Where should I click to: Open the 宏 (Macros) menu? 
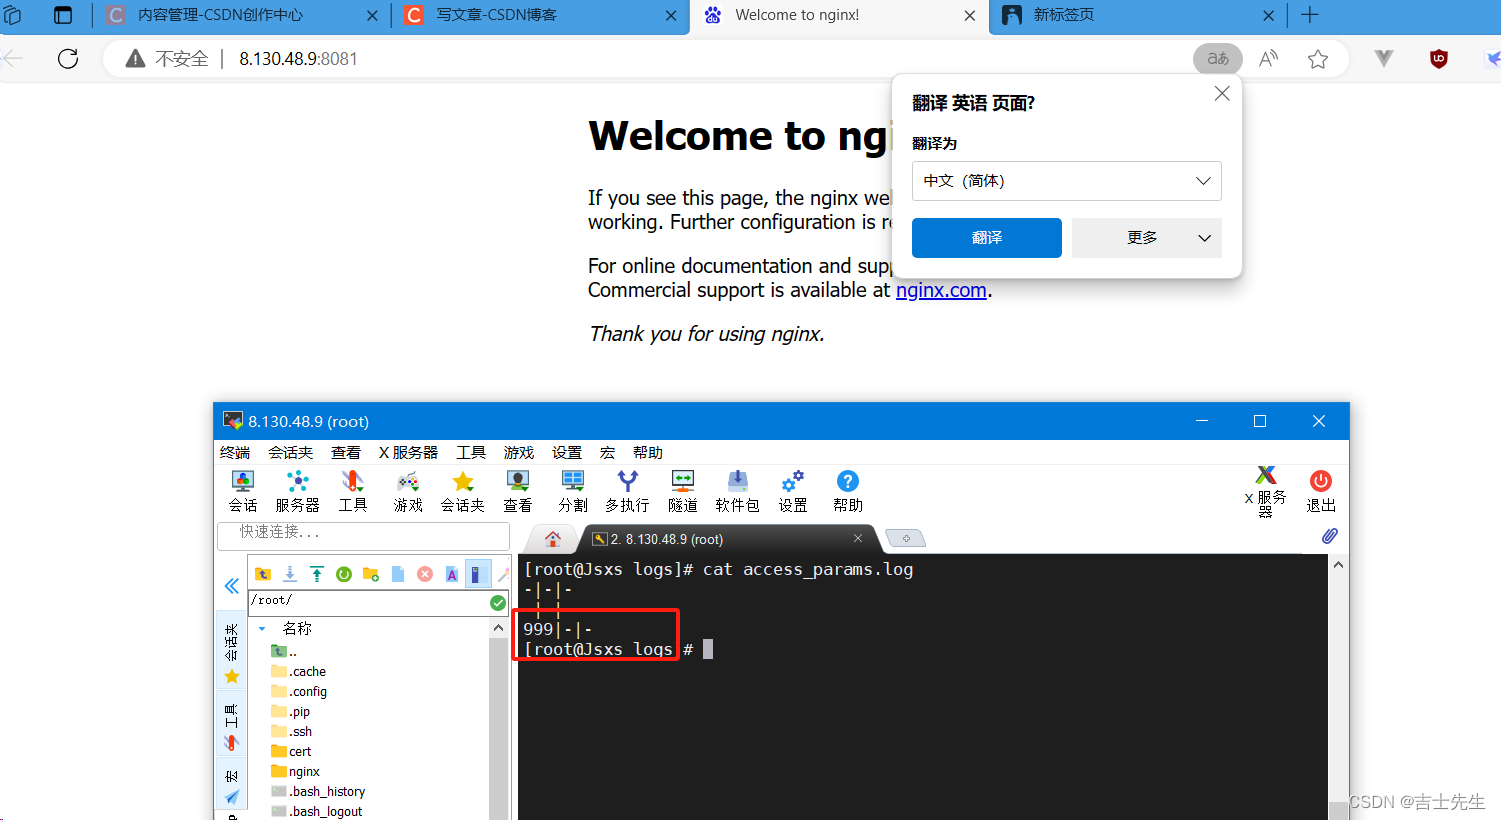[607, 453]
